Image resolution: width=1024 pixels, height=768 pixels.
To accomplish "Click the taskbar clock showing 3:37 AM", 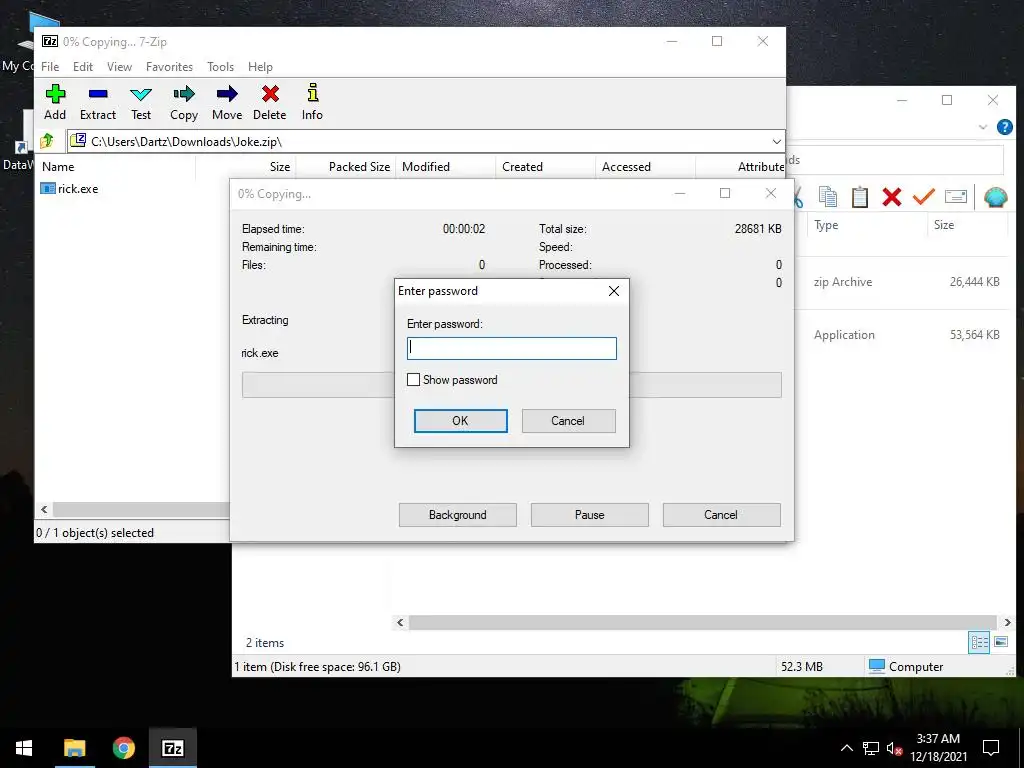I will [x=938, y=748].
